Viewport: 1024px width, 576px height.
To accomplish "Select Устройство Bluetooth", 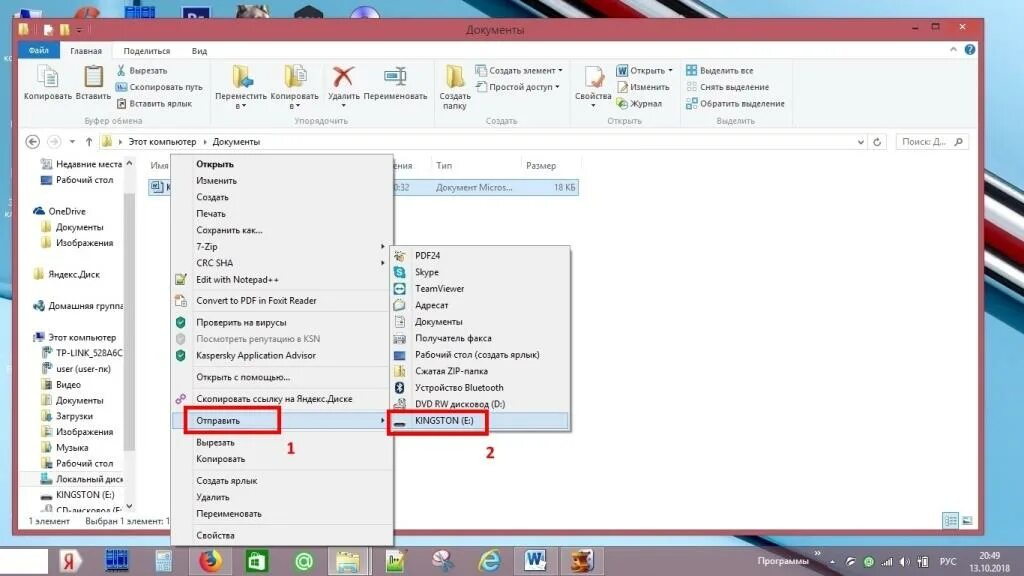I will pyautogui.click(x=480, y=387).
